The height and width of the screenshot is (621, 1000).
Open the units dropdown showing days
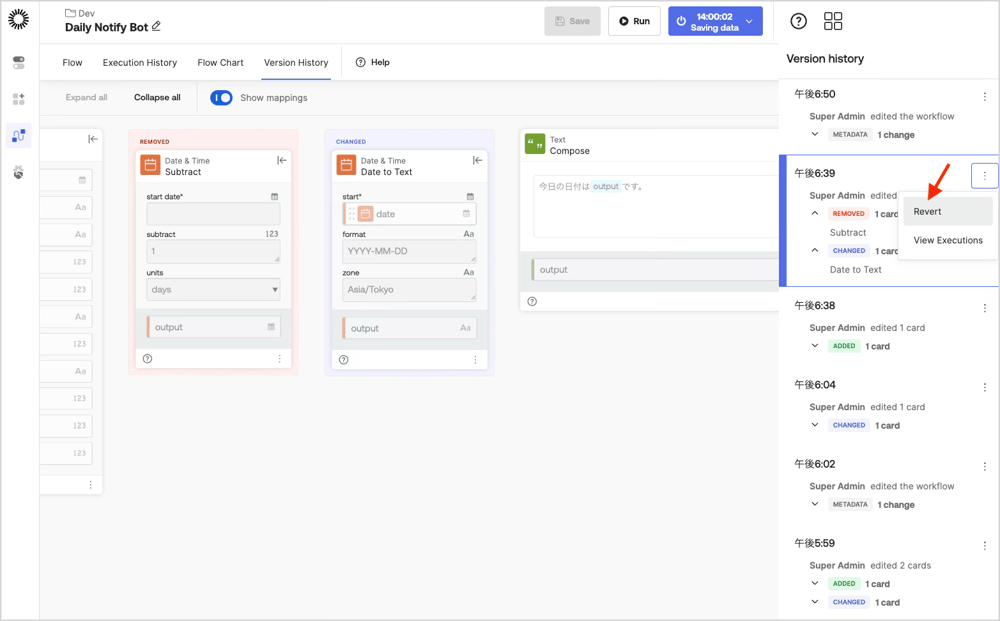click(x=213, y=289)
